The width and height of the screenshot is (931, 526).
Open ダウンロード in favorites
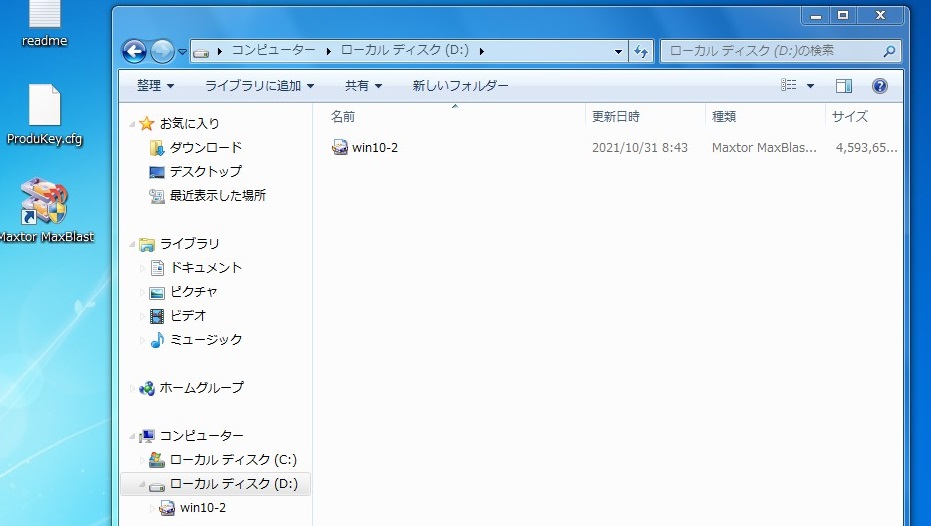[x=205, y=147]
